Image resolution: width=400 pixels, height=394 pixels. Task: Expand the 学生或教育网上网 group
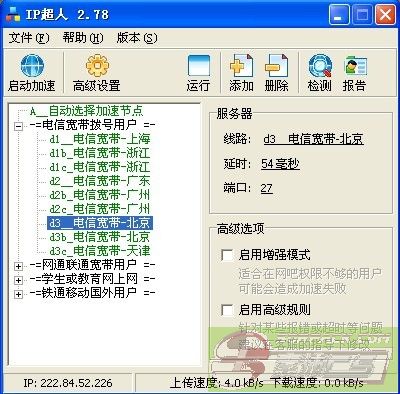point(19,280)
